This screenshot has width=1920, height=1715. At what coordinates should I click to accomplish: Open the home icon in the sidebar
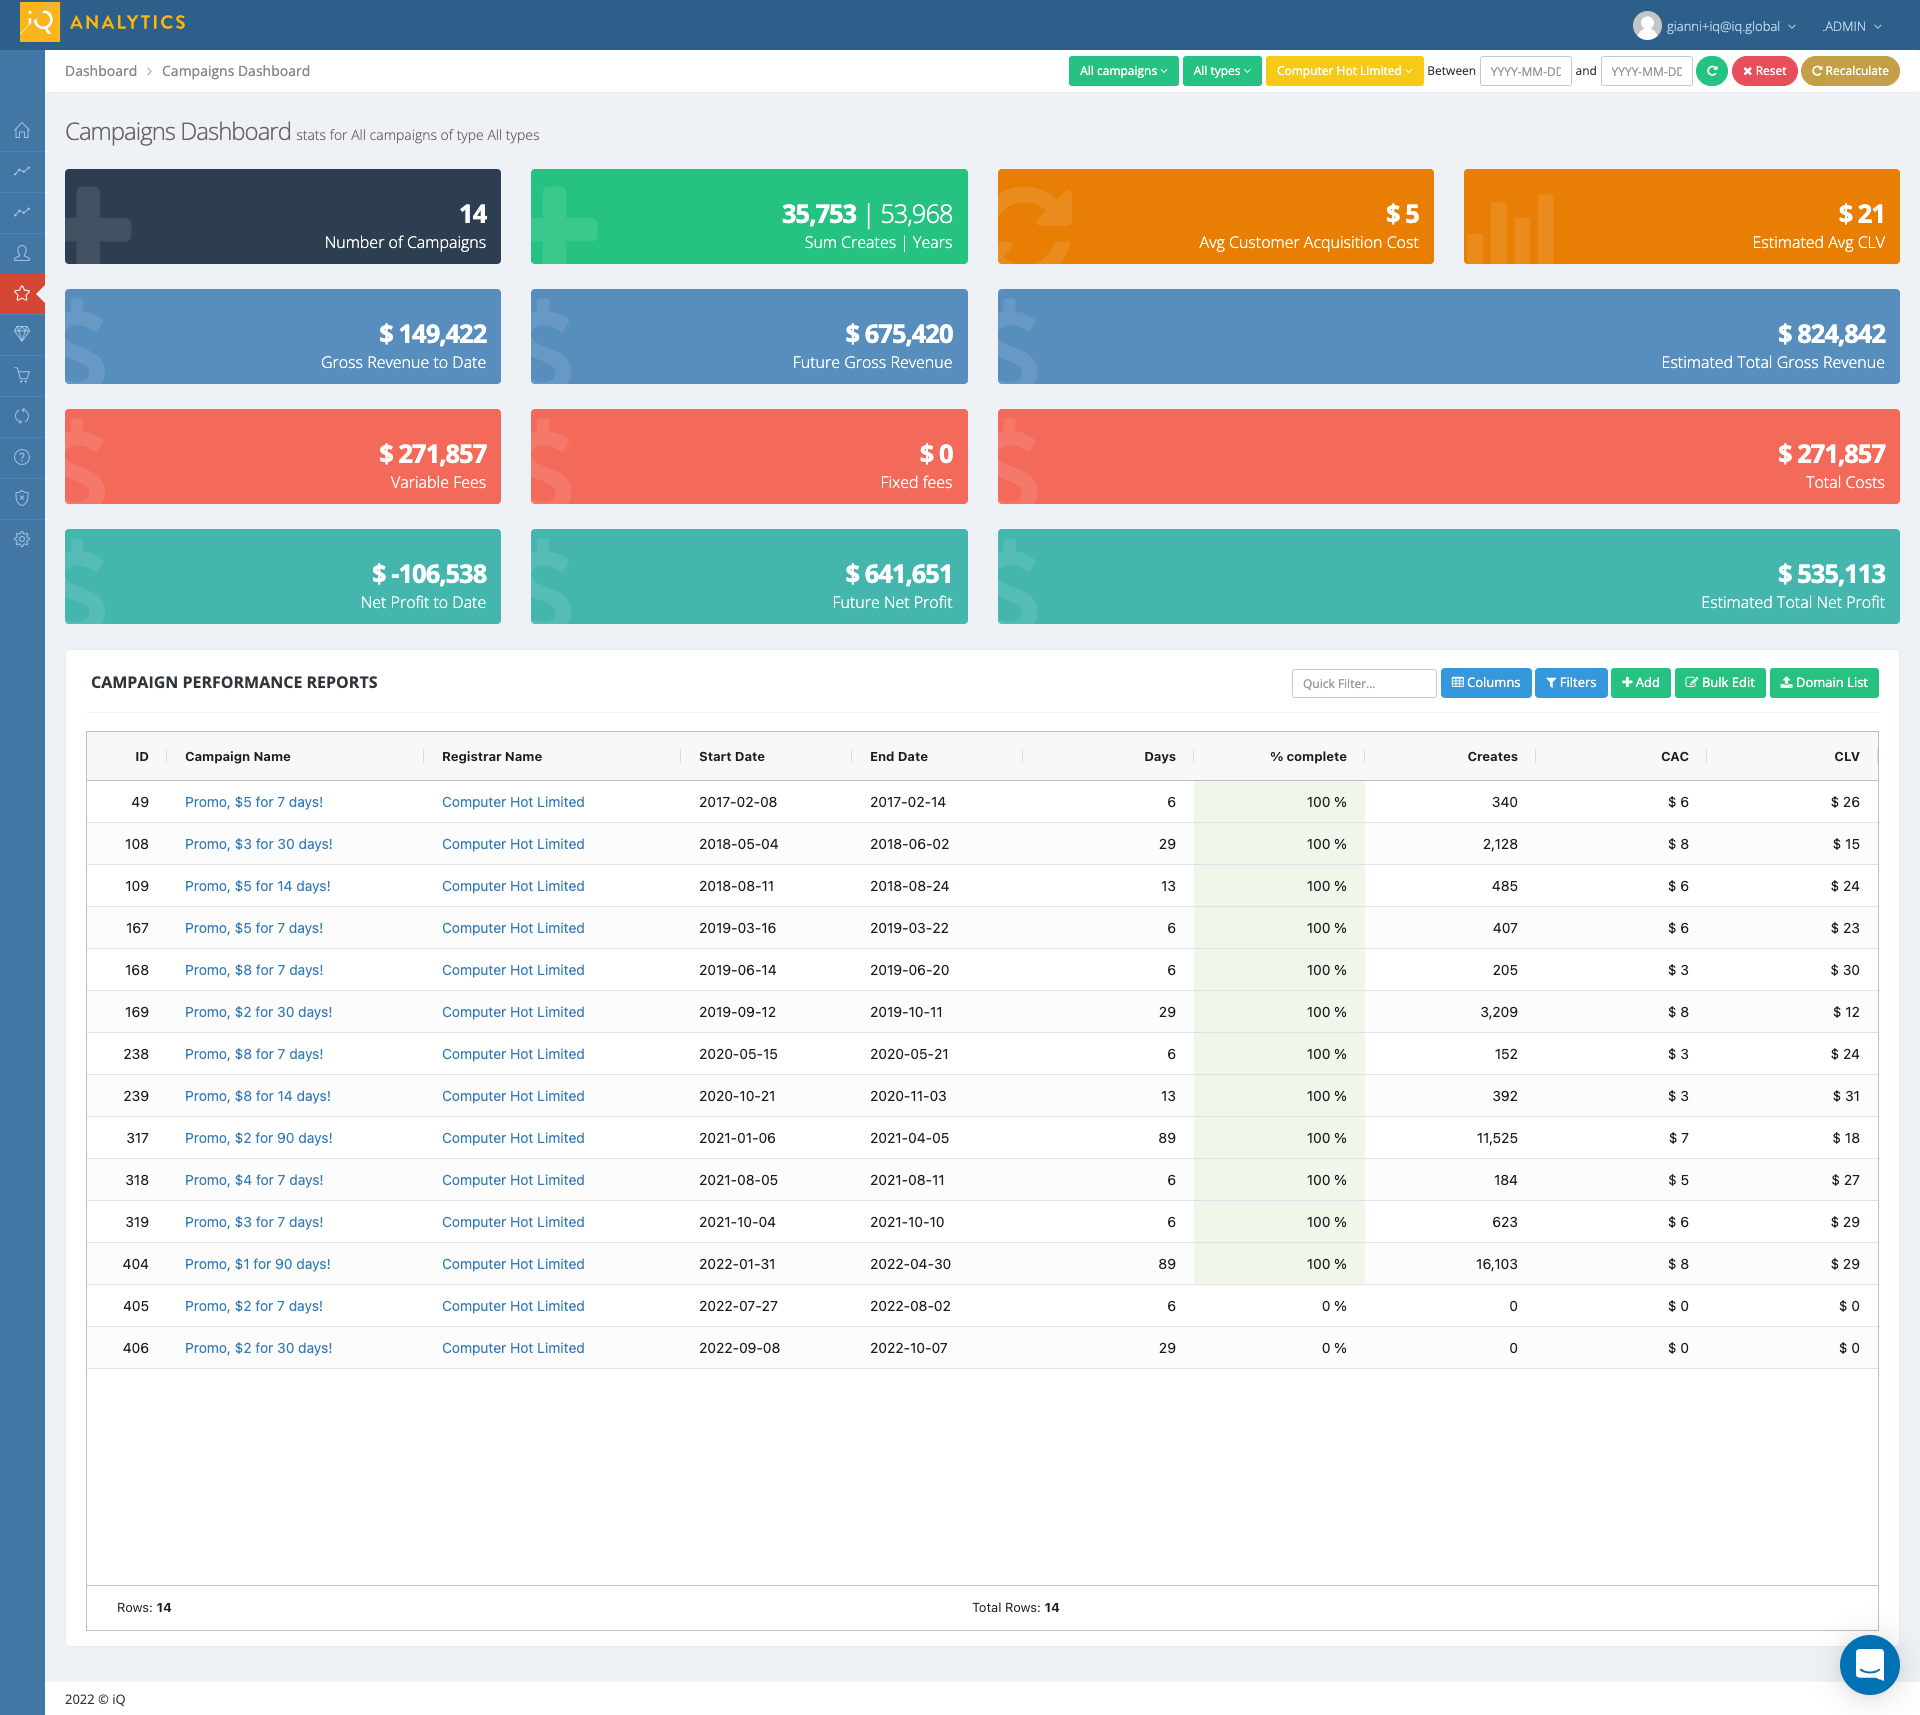pos(22,130)
